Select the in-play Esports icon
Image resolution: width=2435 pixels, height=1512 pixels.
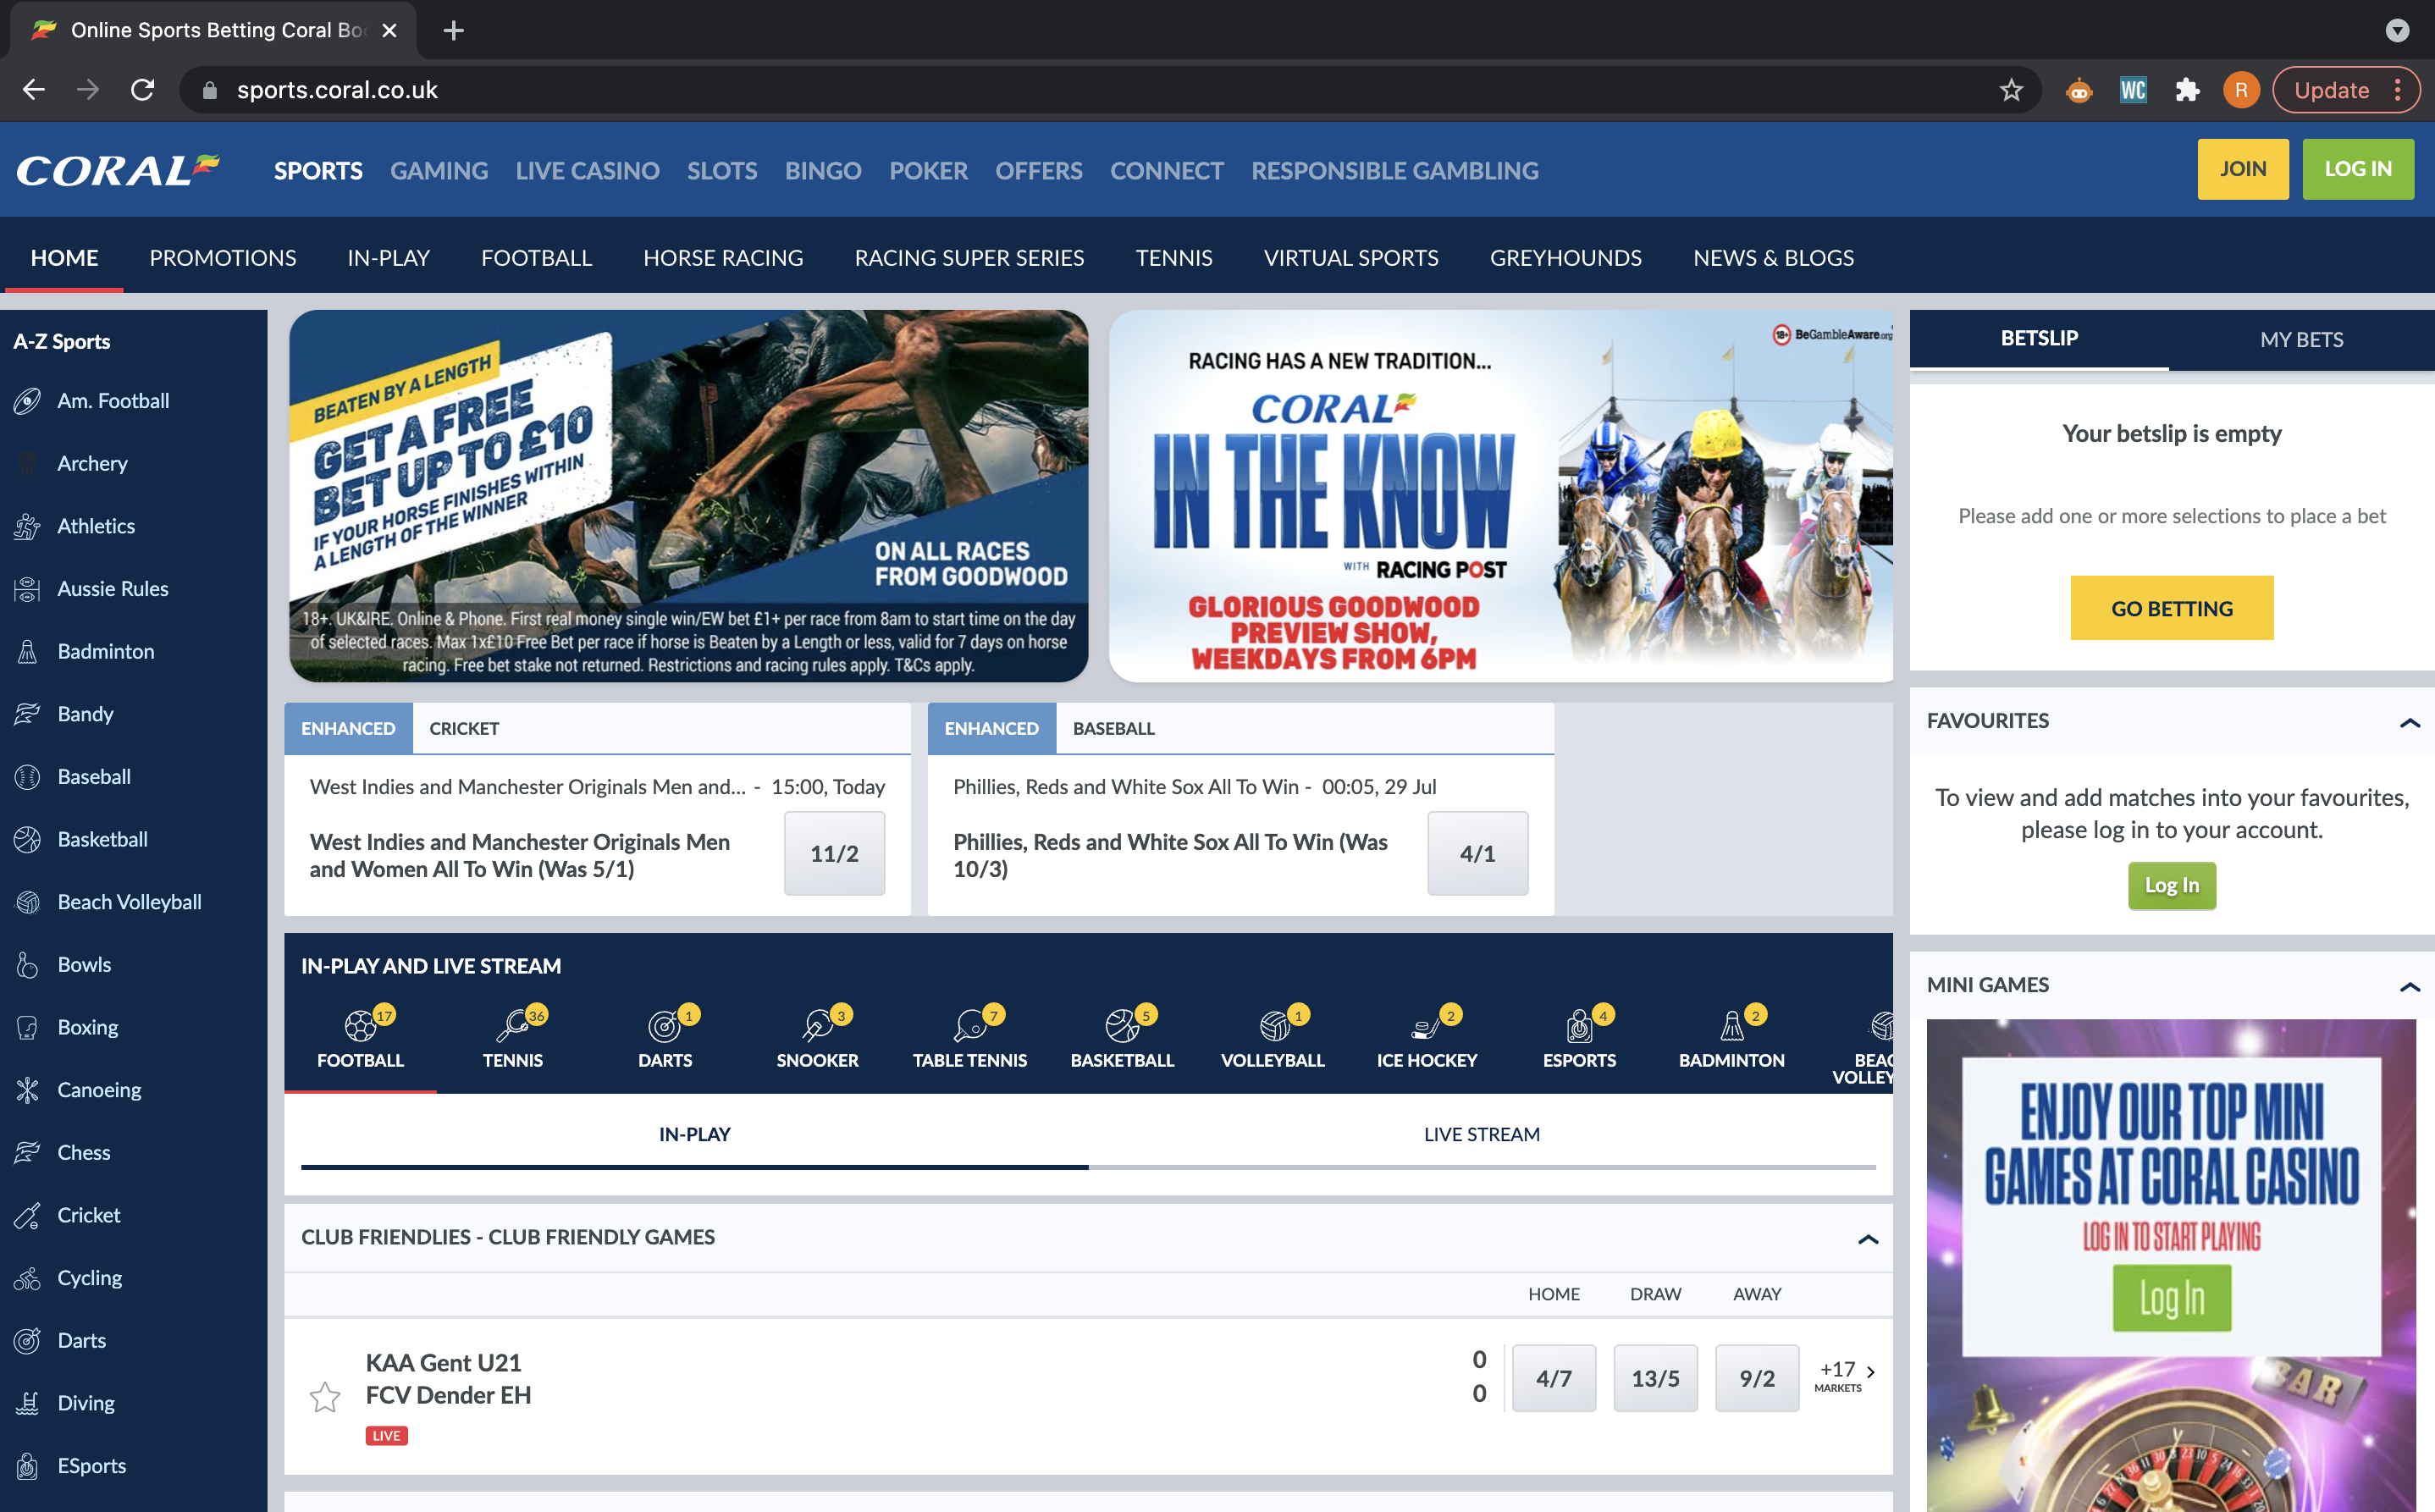click(x=1579, y=1025)
